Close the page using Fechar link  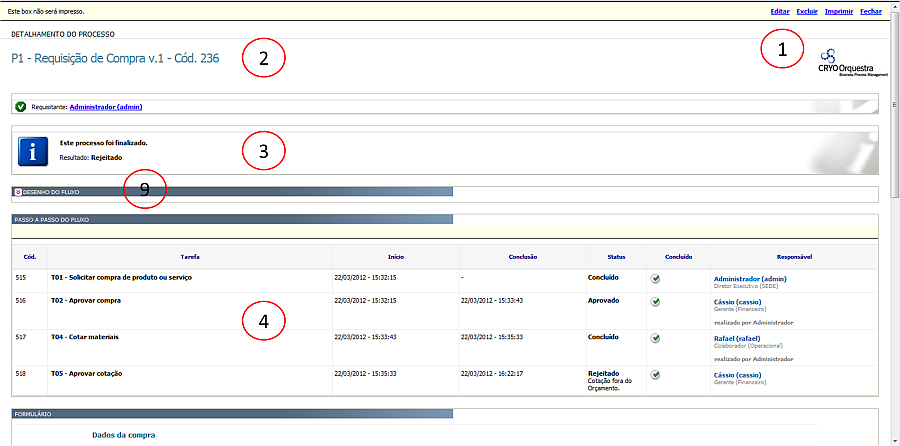coord(870,11)
